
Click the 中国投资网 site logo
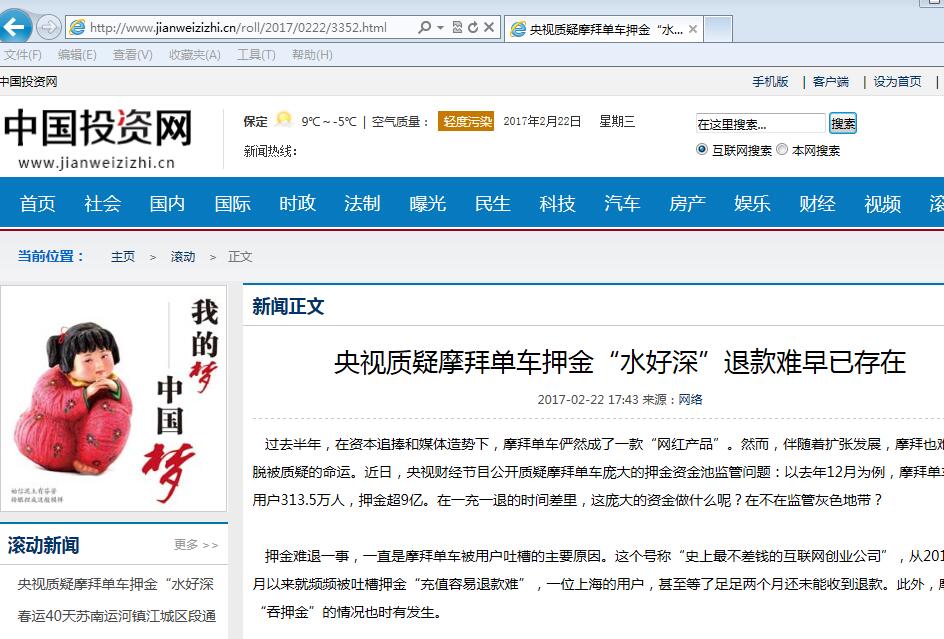97,139
